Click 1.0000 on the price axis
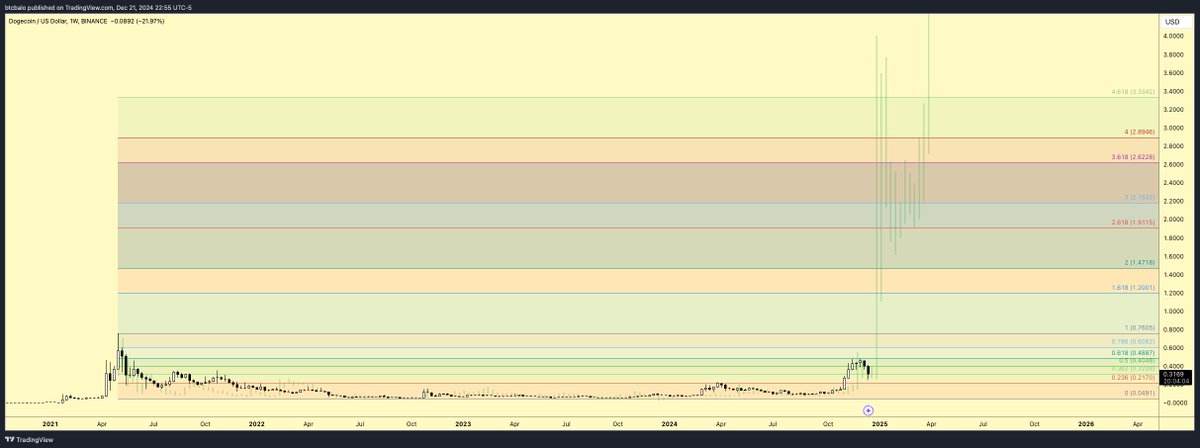 coord(1173,310)
